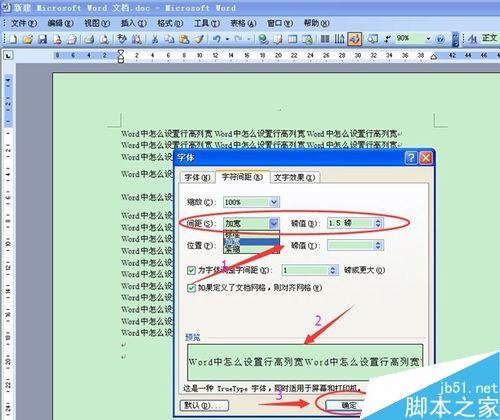This screenshot has height=420, width=500.
Task: Save the document with the floppy icon
Action: pos(43,39)
